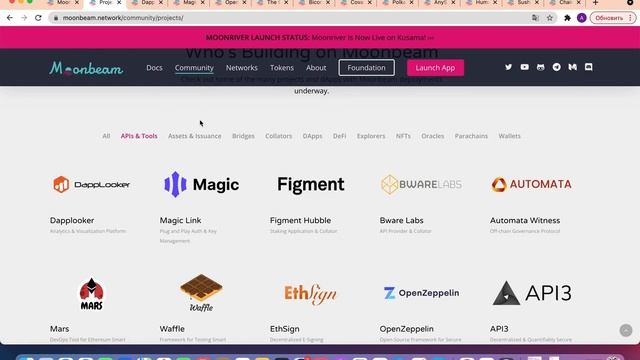
Task: Select NFTs filter
Action: click(x=403, y=136)
